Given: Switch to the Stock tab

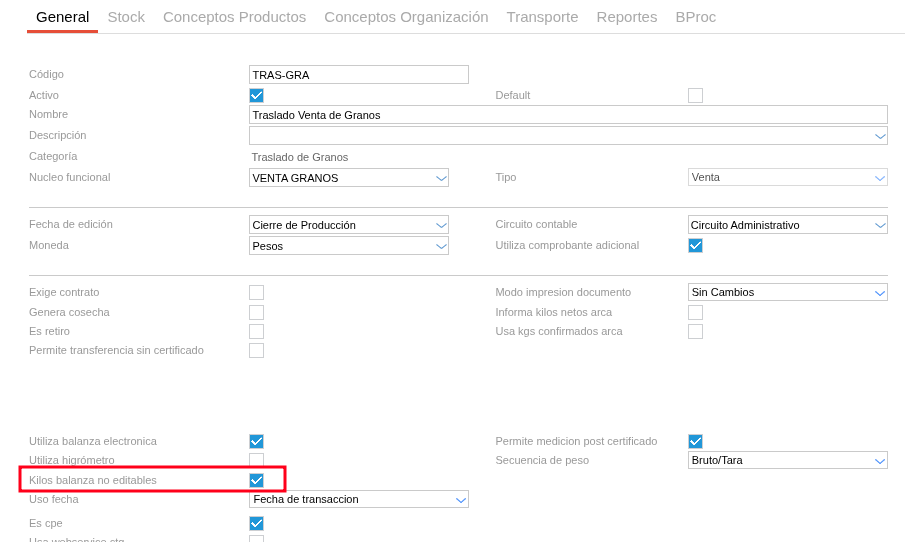Looking at the screenshot, I should point(126,17).
